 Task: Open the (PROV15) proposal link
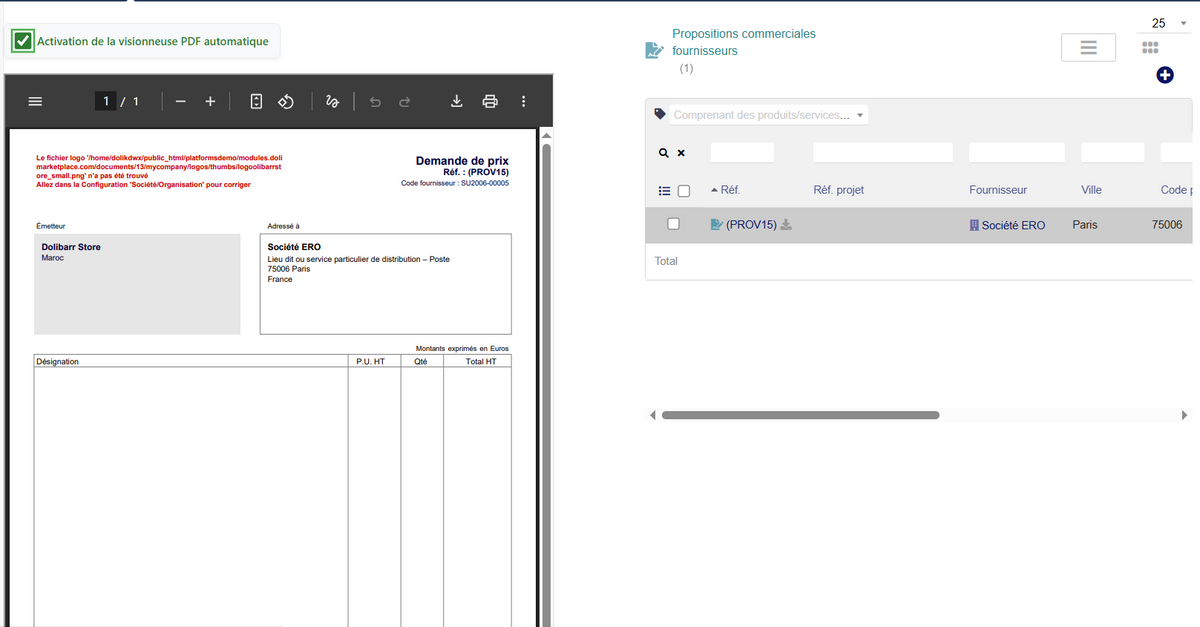coord(750,225)
